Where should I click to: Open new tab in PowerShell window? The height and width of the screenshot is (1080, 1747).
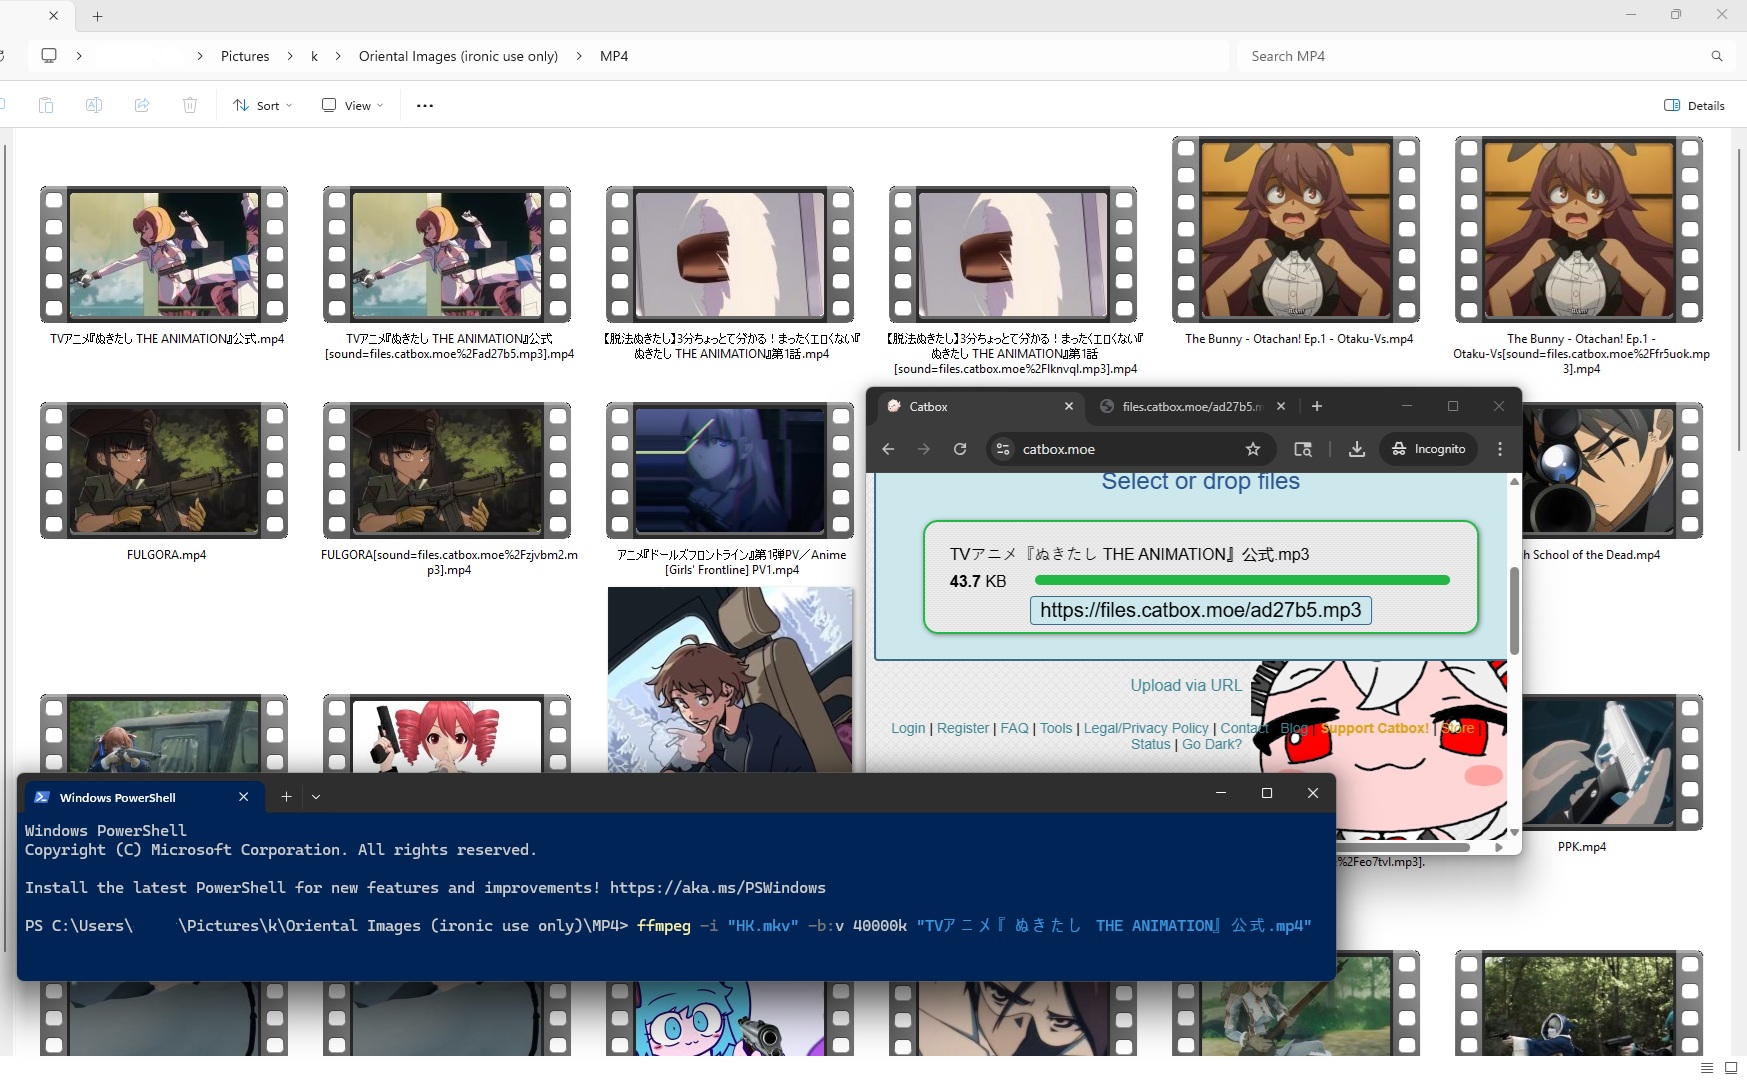click(x=286, y=796)
